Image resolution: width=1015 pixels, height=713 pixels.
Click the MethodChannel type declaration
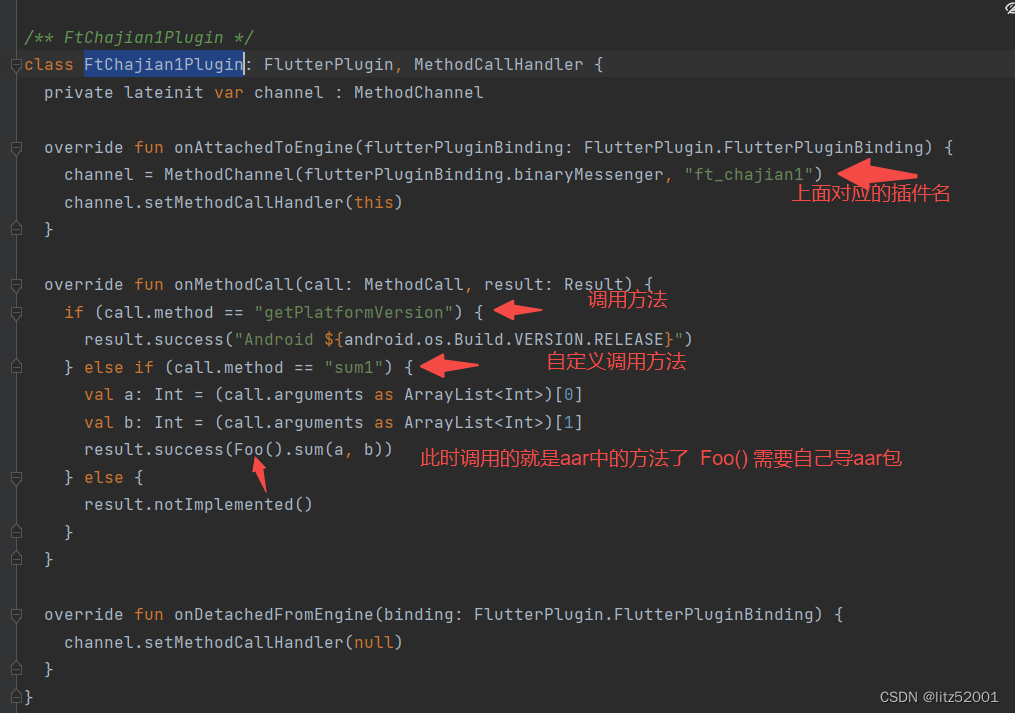(419, 92)
